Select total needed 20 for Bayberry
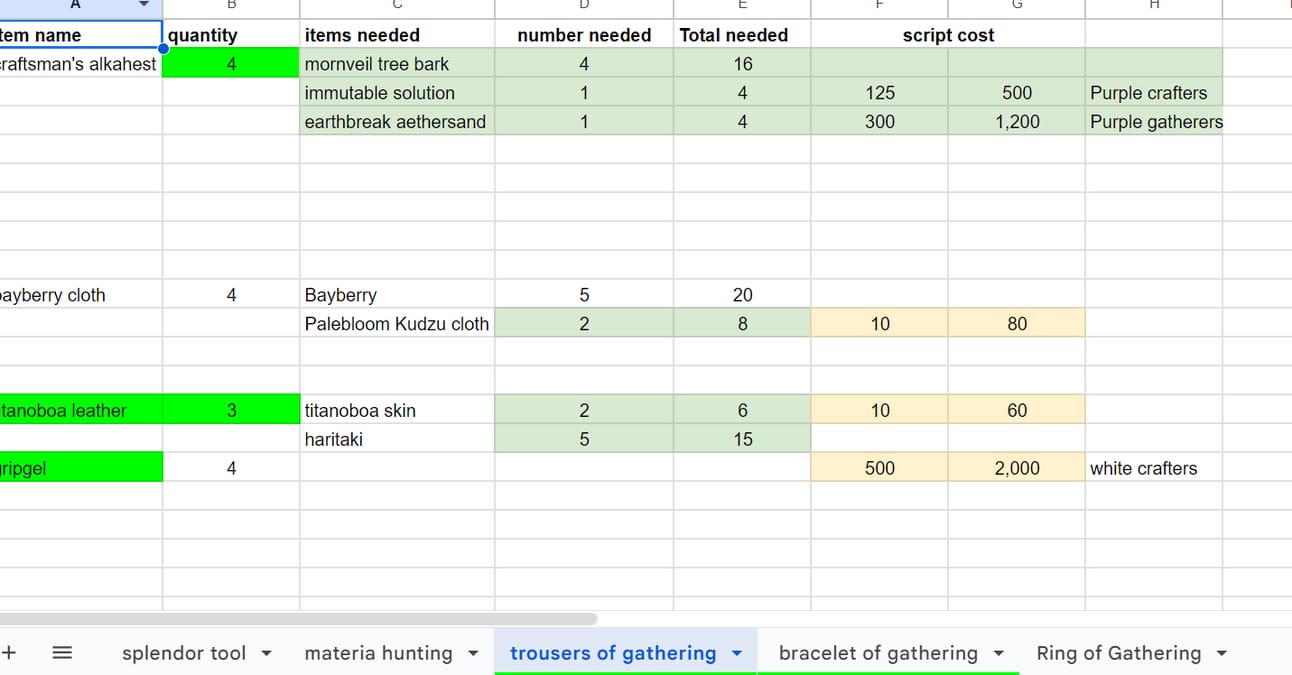 tap(742, 295)
